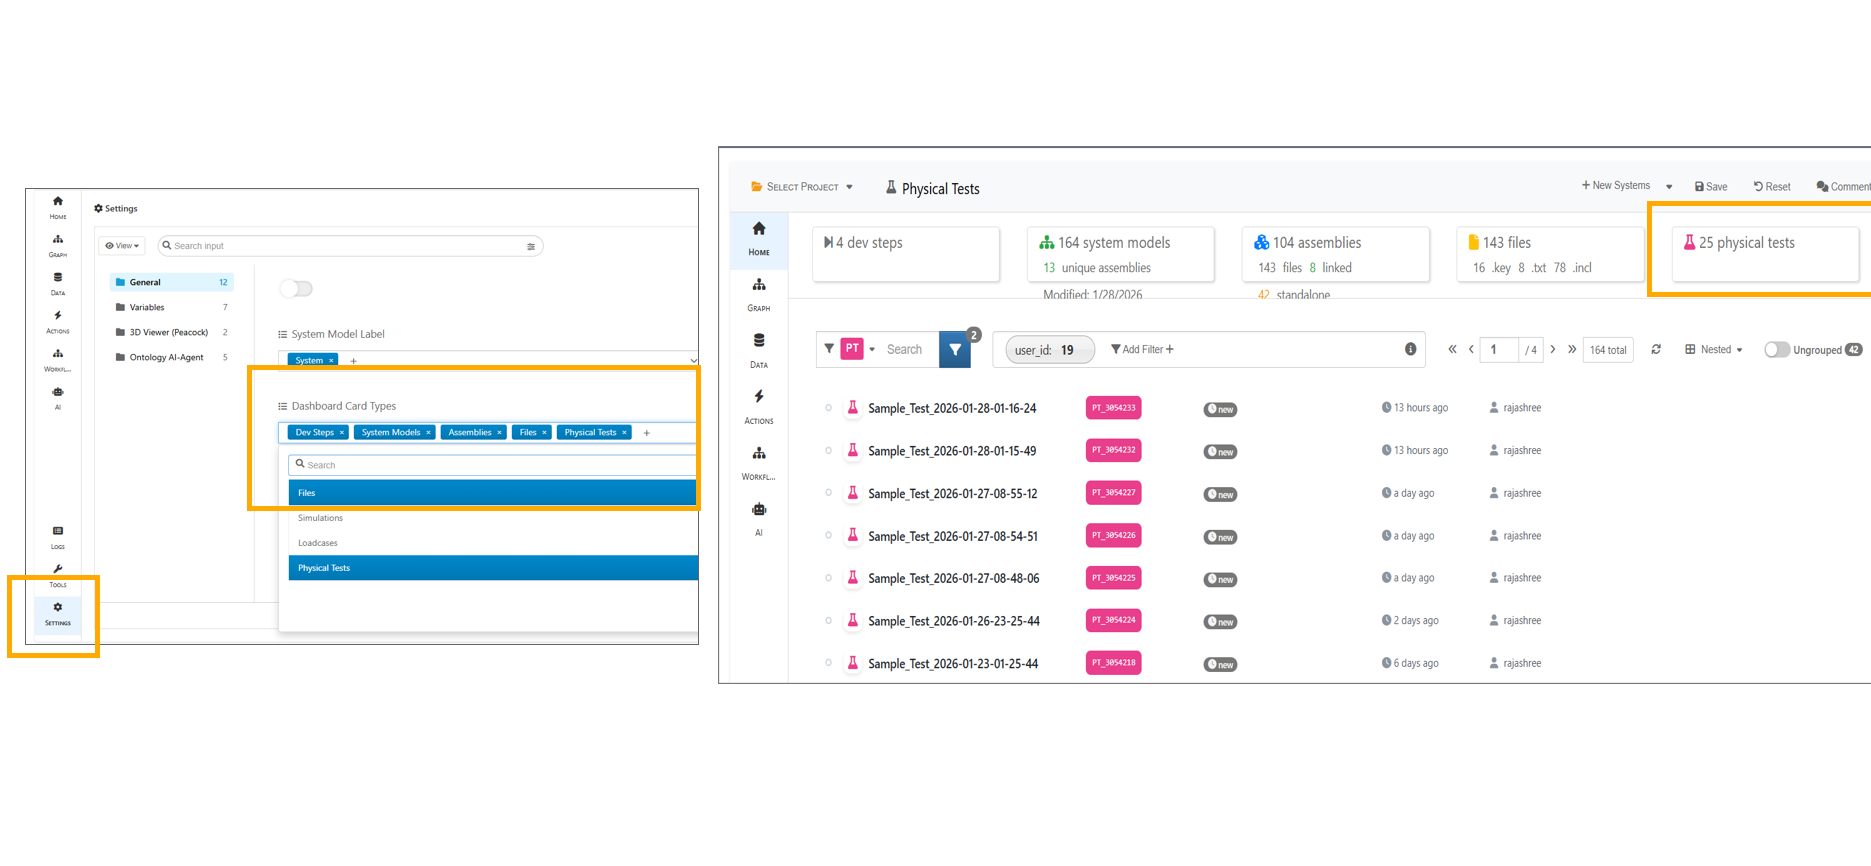Open the Select Project dropdown
This screenshot has width=1871, height=866.
click(802, 187)
